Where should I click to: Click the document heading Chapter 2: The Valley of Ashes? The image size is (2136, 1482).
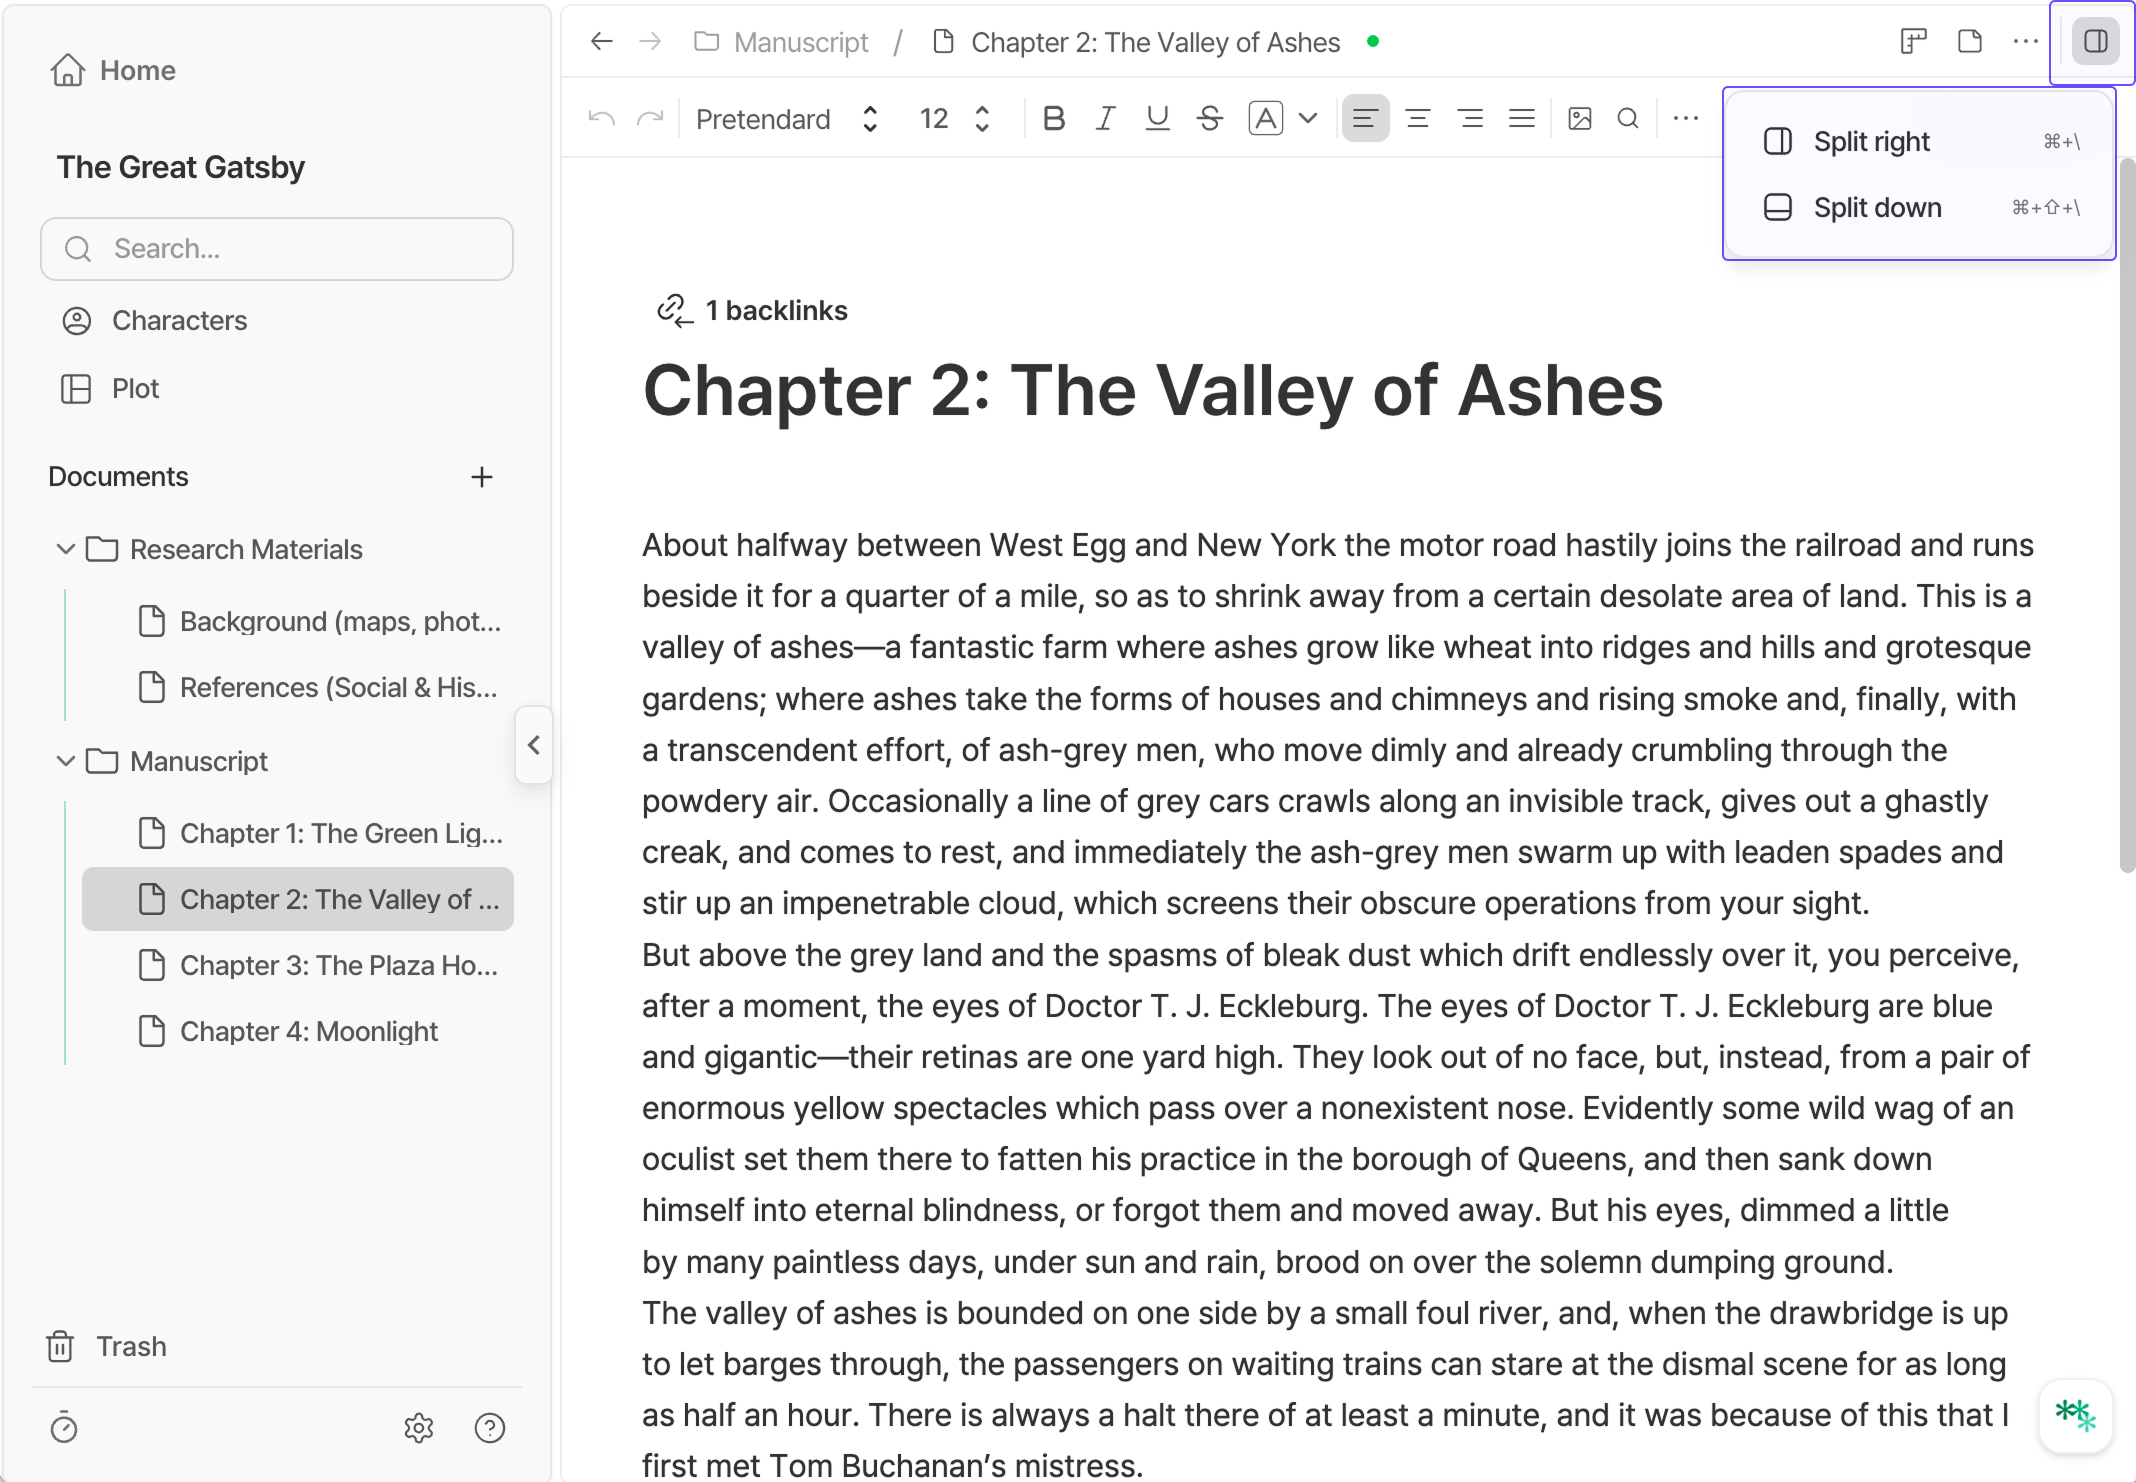(x=1153, y=390)
